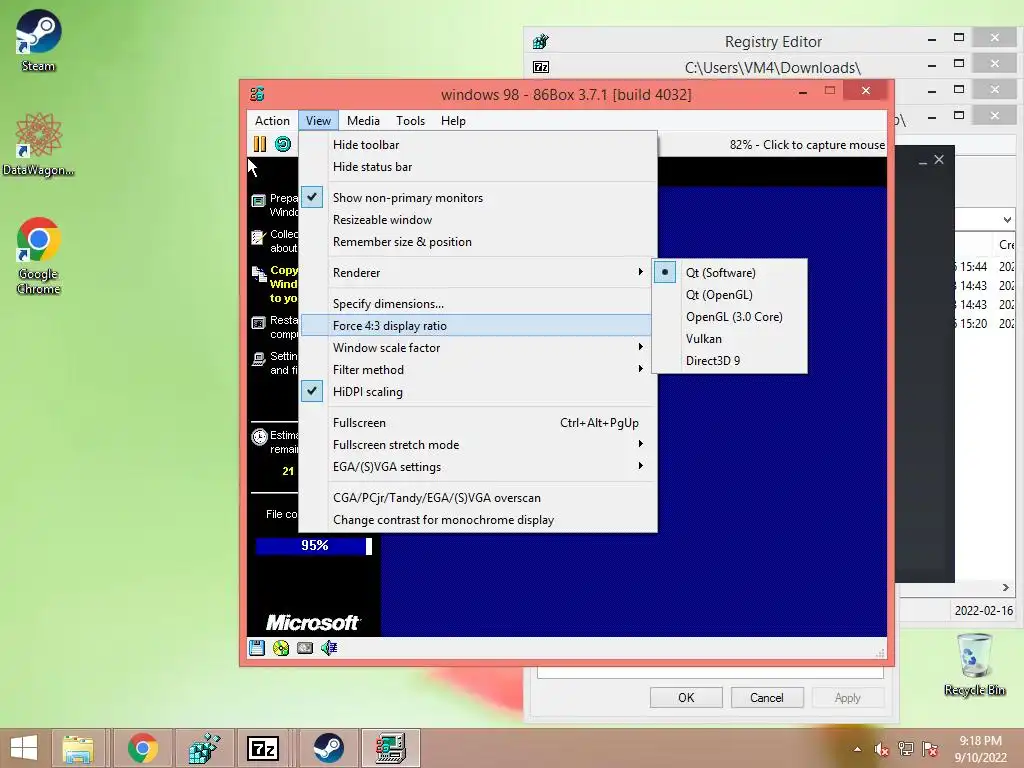Toggle HiDPI scaling option
The height and width of the screenshot is (768, 1024).
(x=478, y=392)
